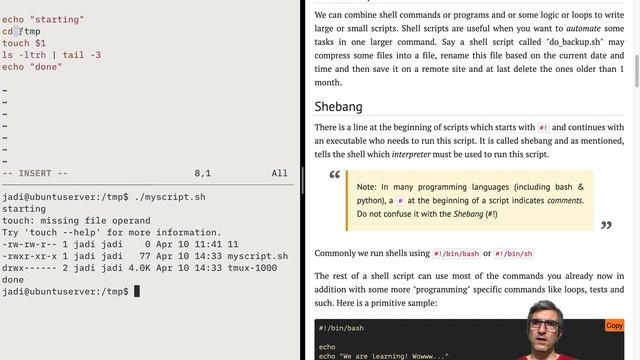The height and width of the screenshot is (360, 640).
Task: Click '#!/bin/bash' line in dark code block
Action: (x=341, y=328)
